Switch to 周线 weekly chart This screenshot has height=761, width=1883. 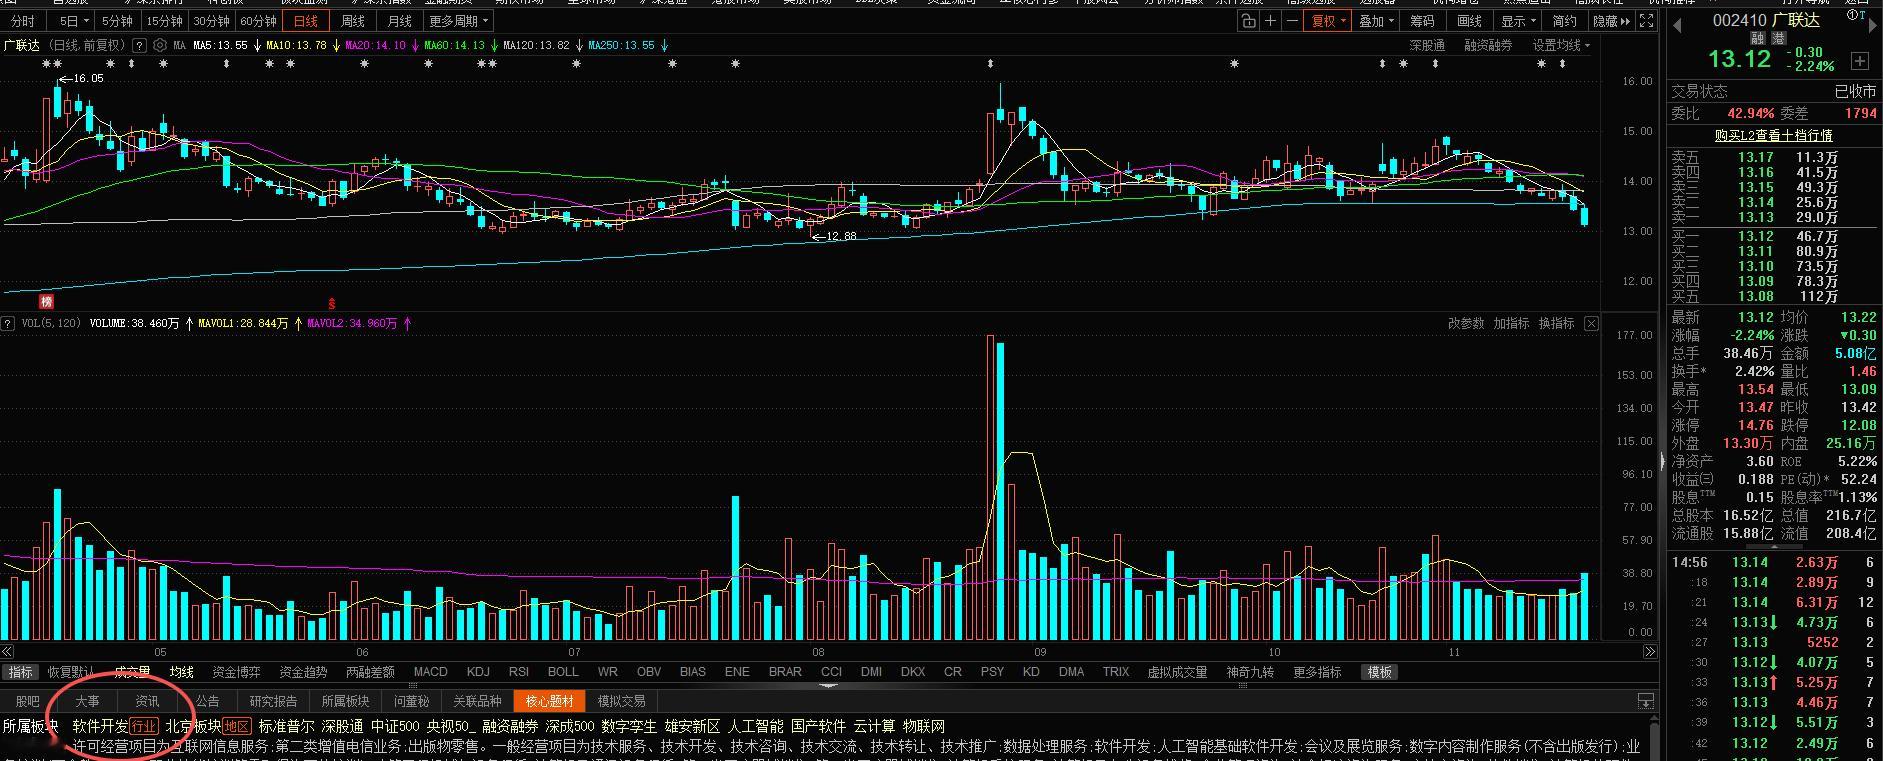(x=352, y=21)
